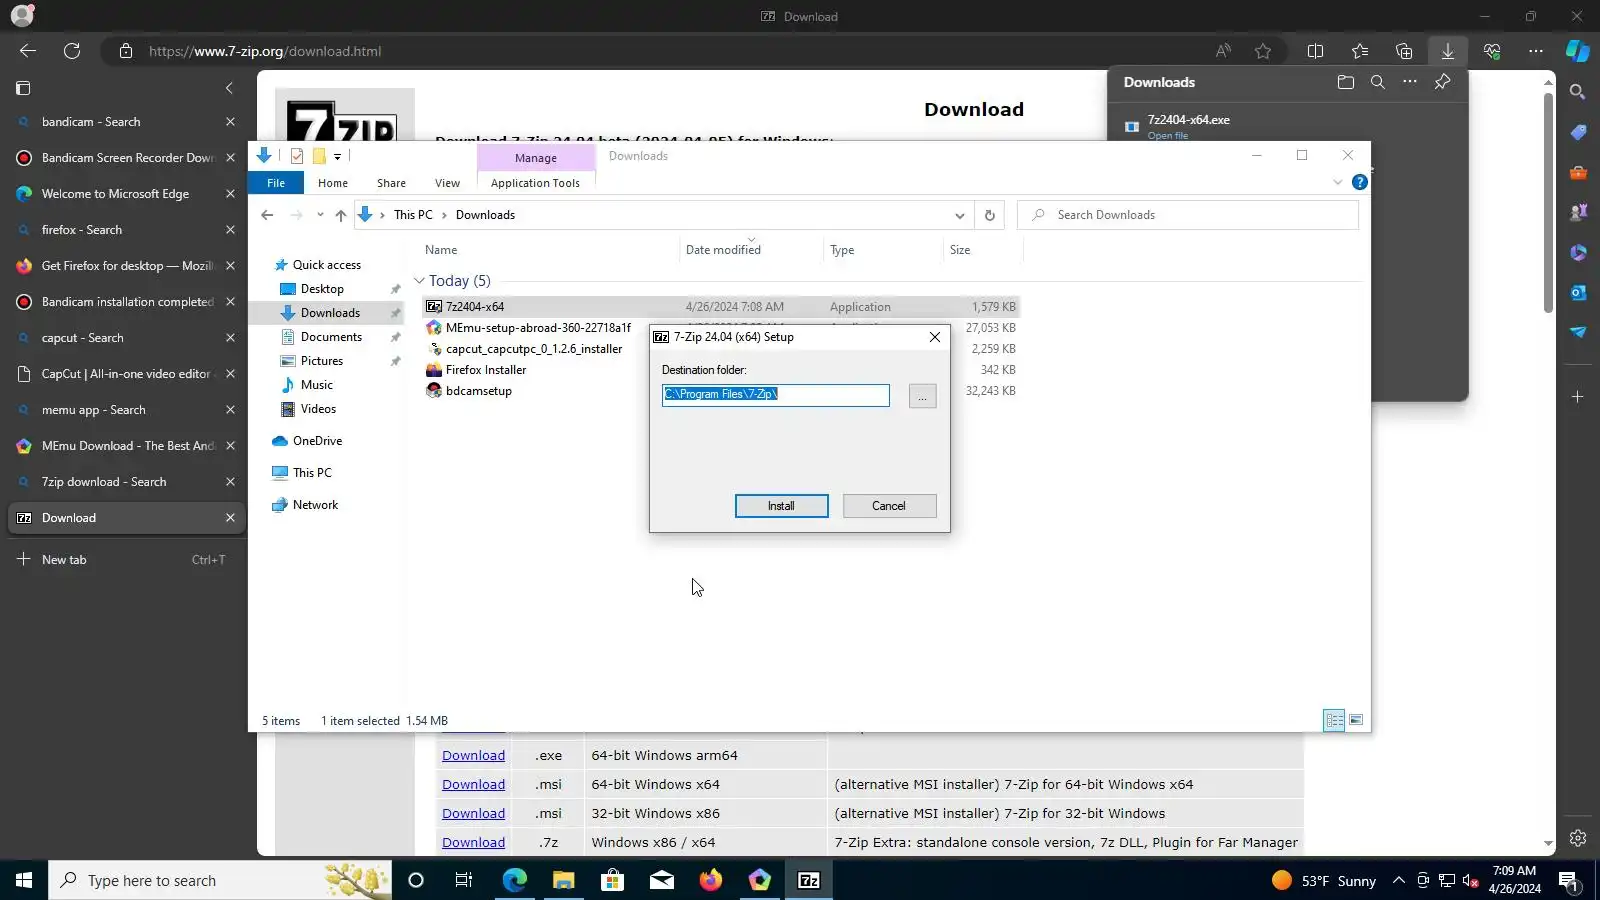Image resolution: width=1600 pixels, height=900 pixels.
Task: Pin the Downloads panel
Action: (x=1442, y=82)
